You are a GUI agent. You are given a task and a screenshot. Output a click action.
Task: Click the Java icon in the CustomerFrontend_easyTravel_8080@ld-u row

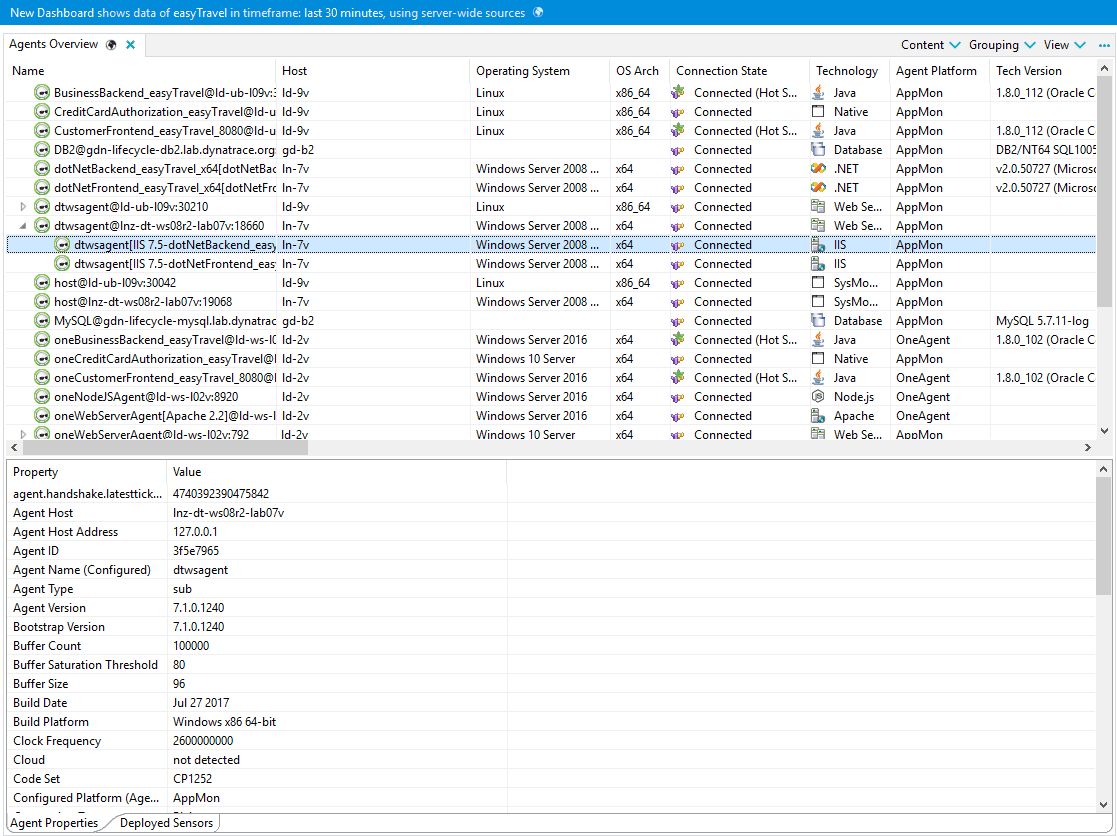click(819, 130)
